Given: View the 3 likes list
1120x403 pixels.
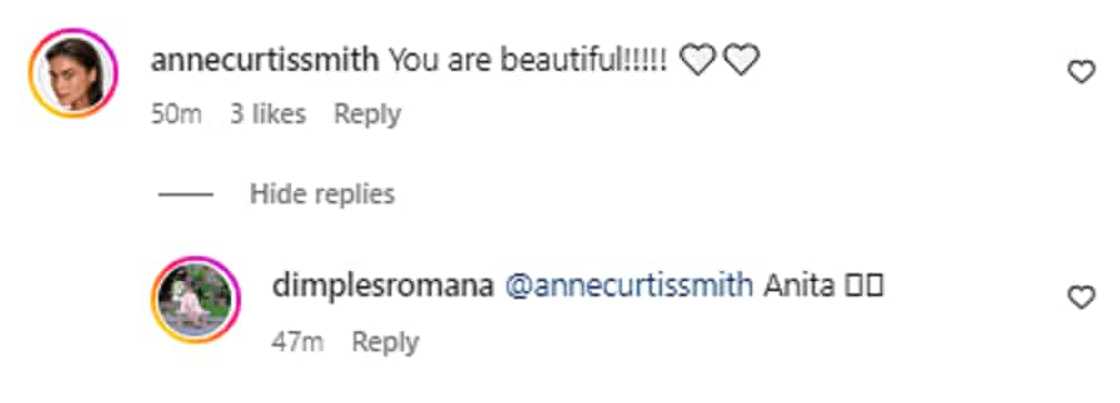Looking at the screenshot, I should (x=267, y=115).
